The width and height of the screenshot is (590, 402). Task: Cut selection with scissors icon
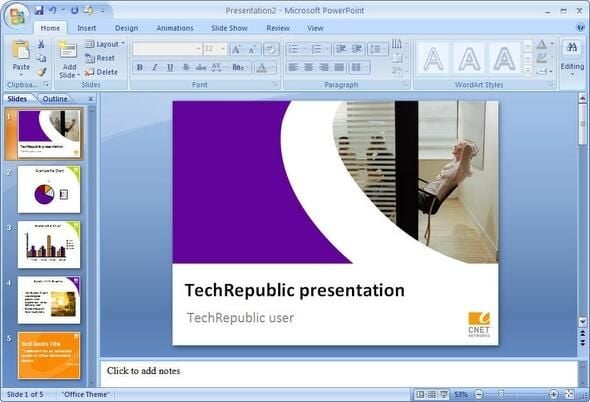tap(41, 44)
